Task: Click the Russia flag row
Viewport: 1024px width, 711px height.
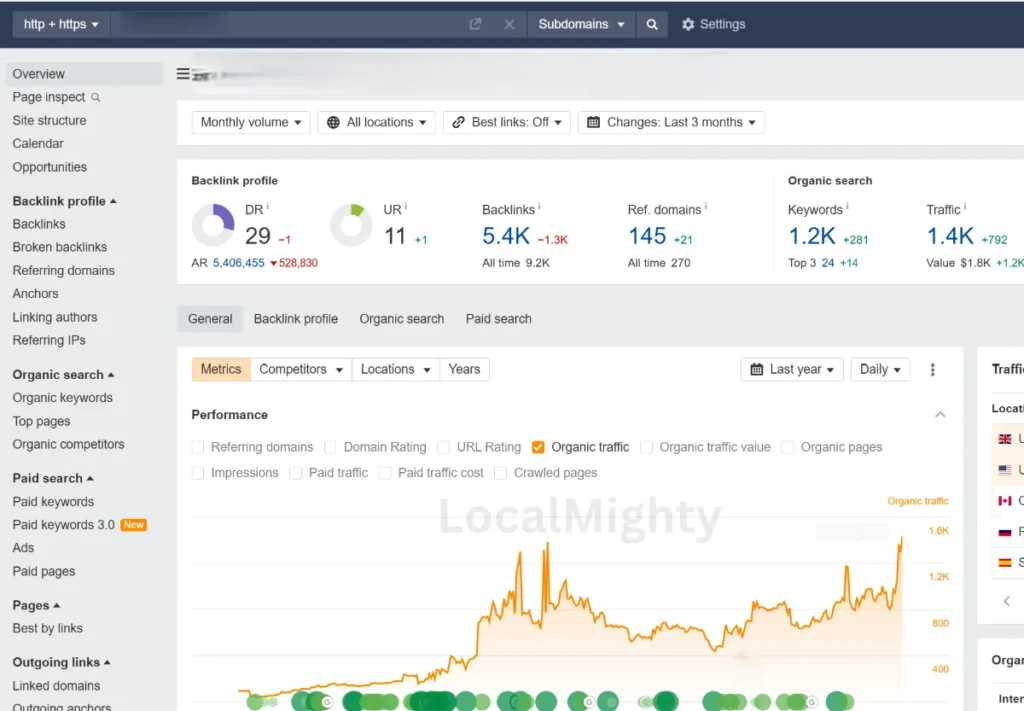Action: click(x=1008, y=532)
